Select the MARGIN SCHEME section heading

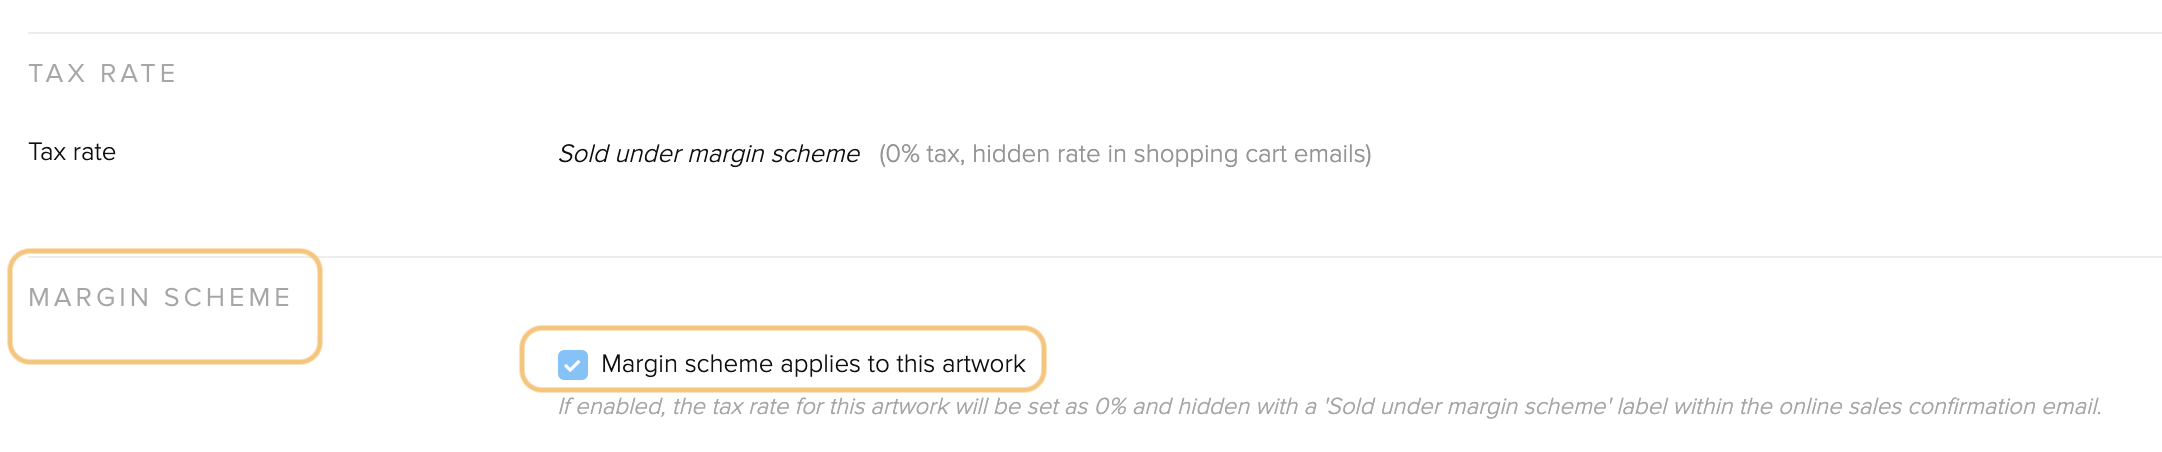pyautogui.click(x=160, y=297)
